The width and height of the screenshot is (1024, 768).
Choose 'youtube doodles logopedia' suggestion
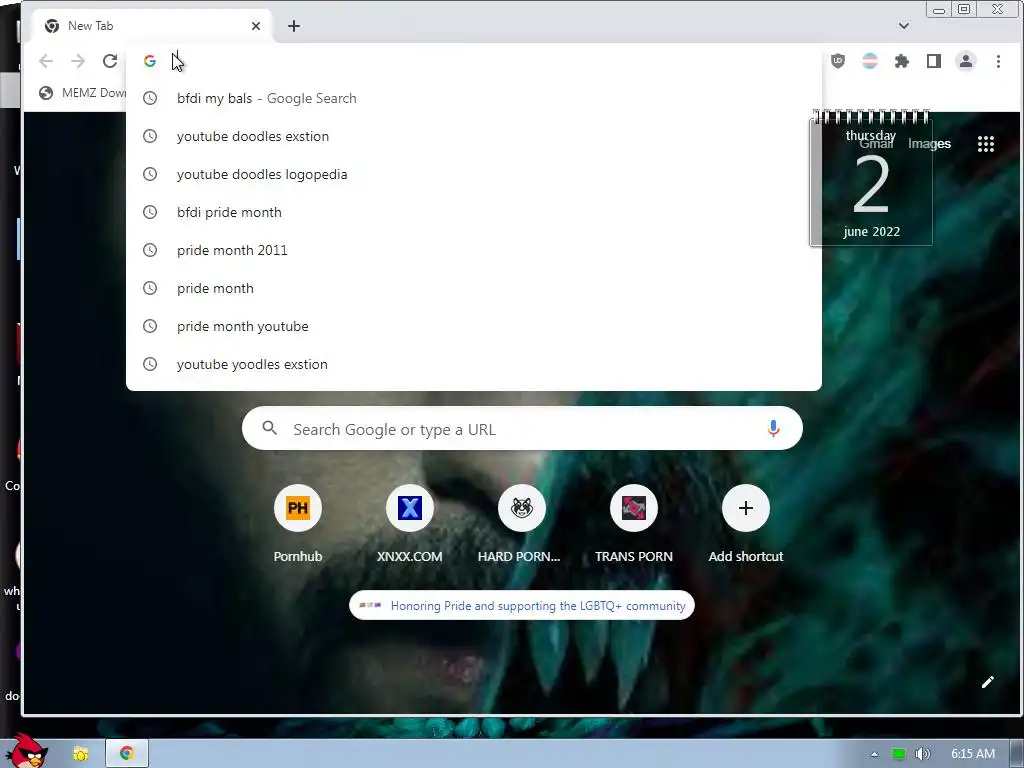(473, 174)
